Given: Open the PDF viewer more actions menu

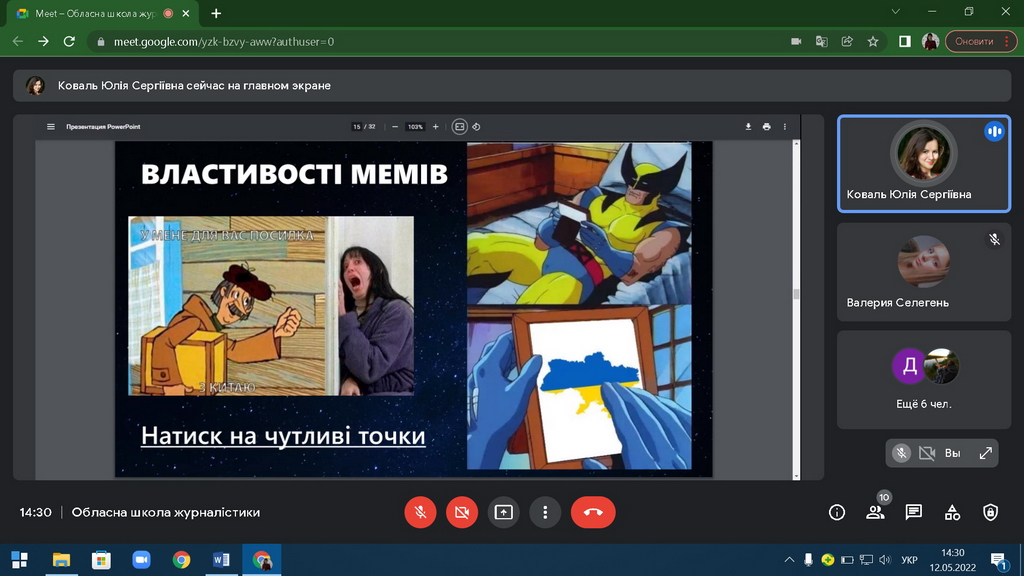Looking at the screenshot, I should coord(785,127).
